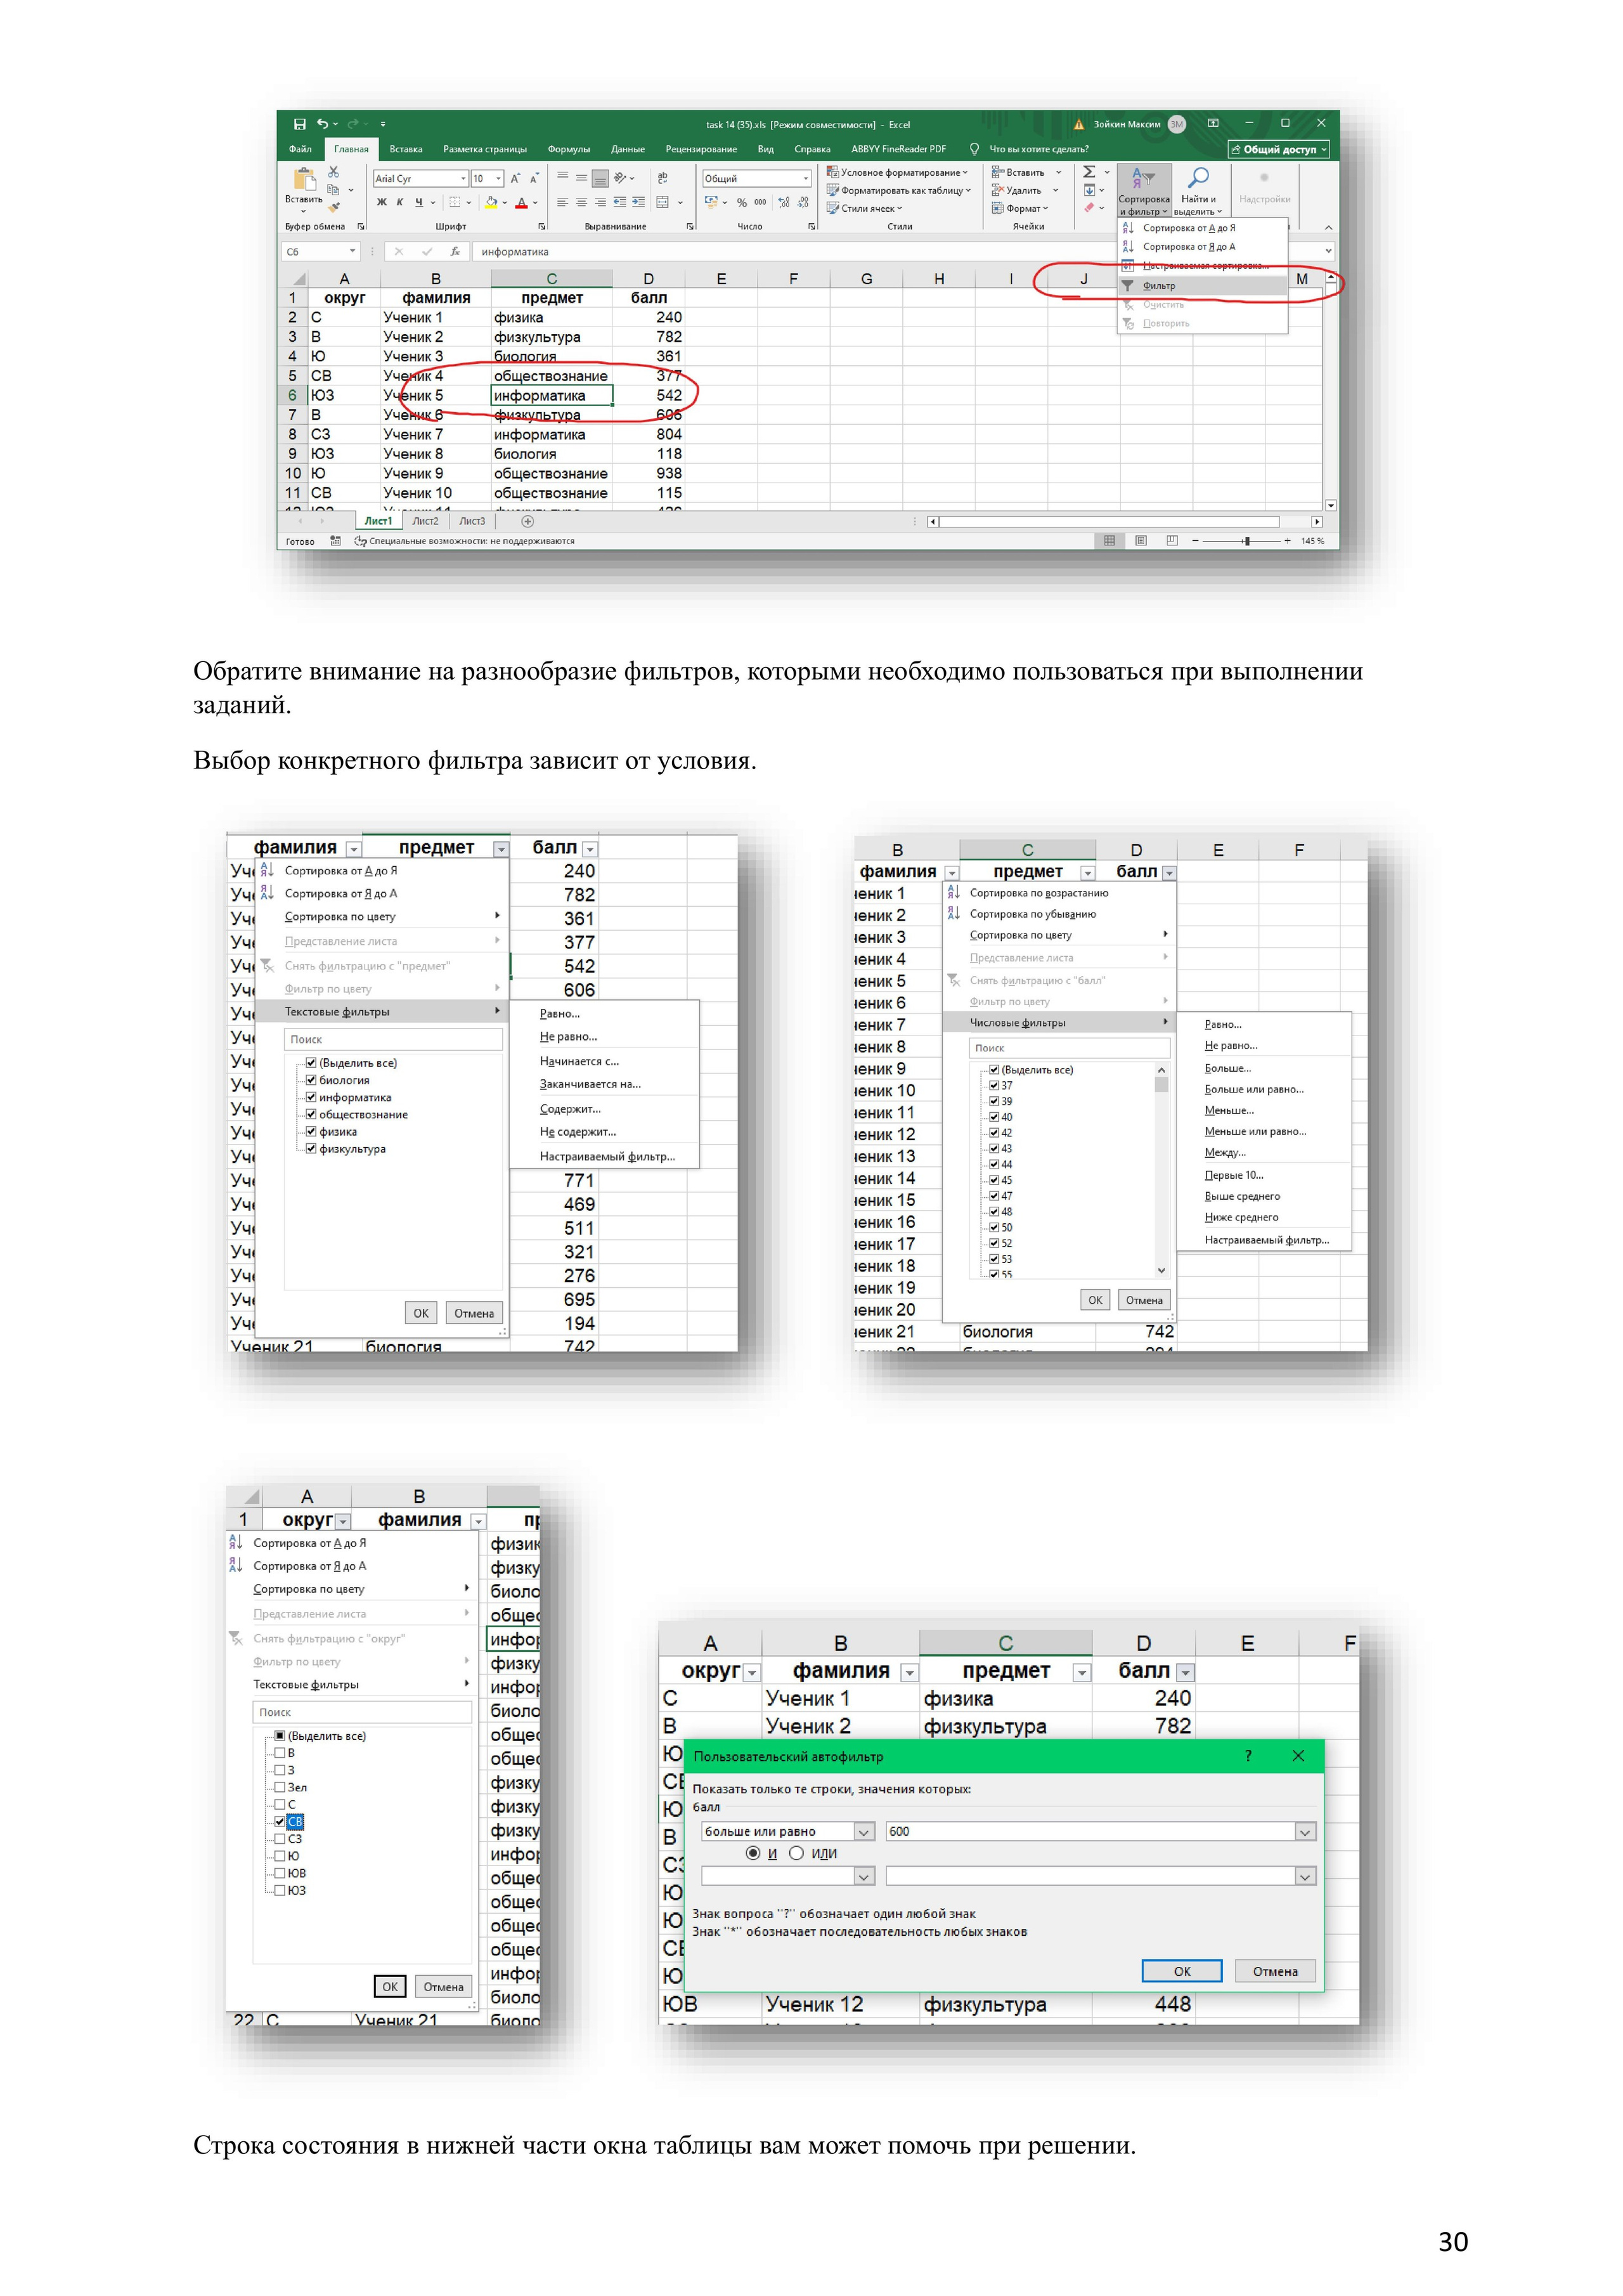This screenshot has height=2296, width=1623.
Task: Open the больше или равно condition dropdown
Action: click(864, 1831)
